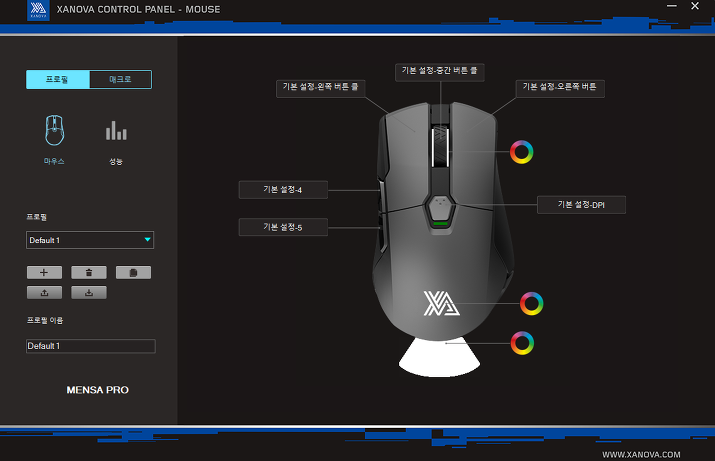
Task: Switch to the 프로필 tab
Action: click(57, 79)
